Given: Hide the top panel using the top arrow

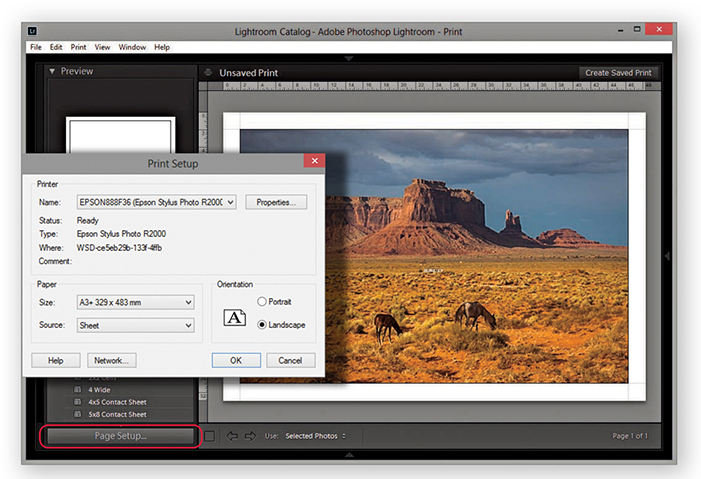Looking at the screenshot, I should [349, 59].
